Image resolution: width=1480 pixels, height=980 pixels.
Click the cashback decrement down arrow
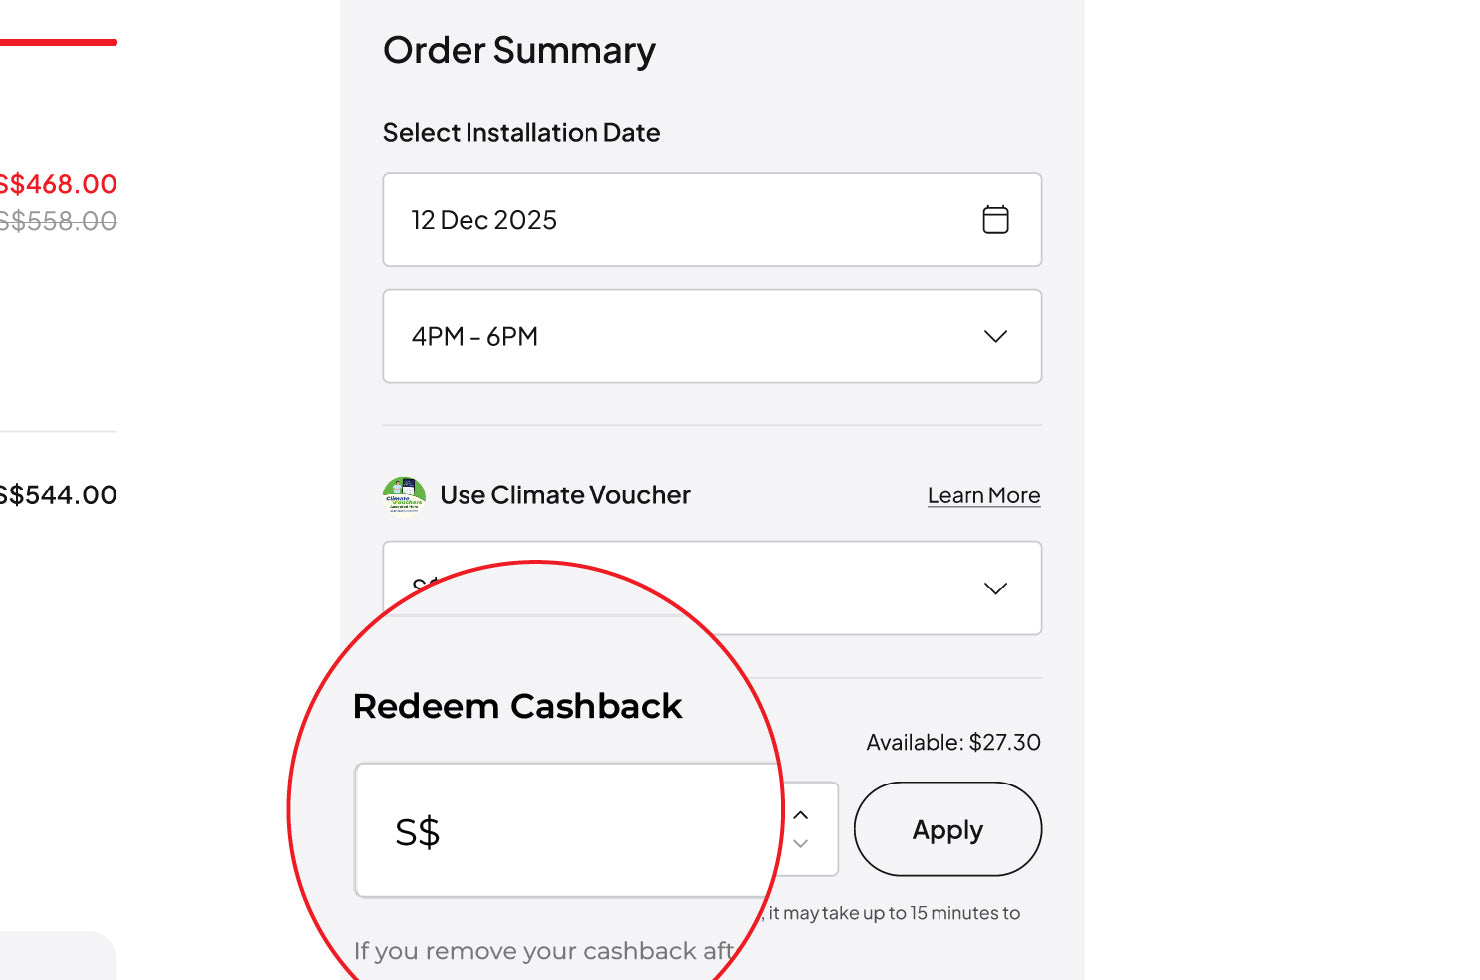coord(800,845)
